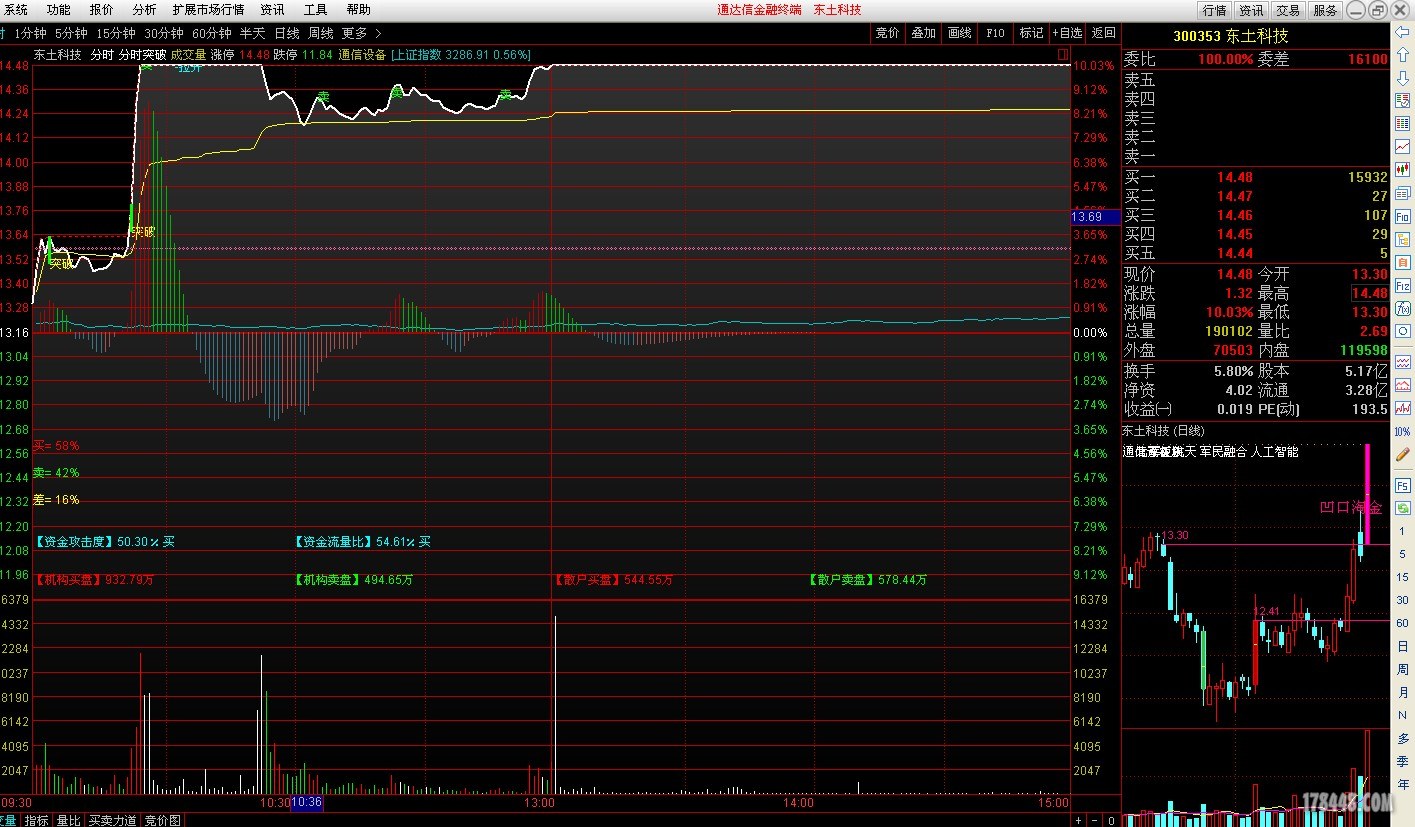Click the 通信设备 sector label
Screen dimensions: 1415x827
pyautogui.click(x=362, y=55)
